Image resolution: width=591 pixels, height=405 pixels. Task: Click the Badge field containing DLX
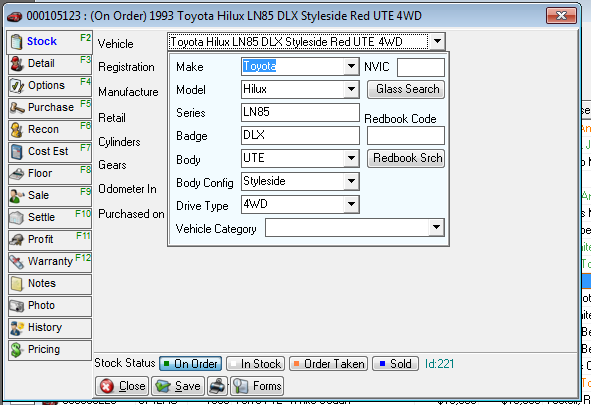tap(300, 136)
